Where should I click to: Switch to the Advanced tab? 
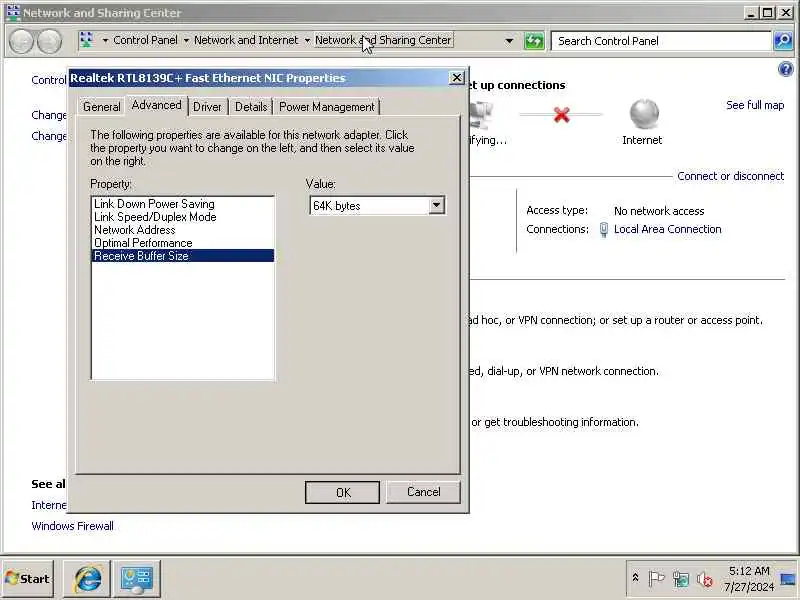pyautogui.click(x=156, y=105)
